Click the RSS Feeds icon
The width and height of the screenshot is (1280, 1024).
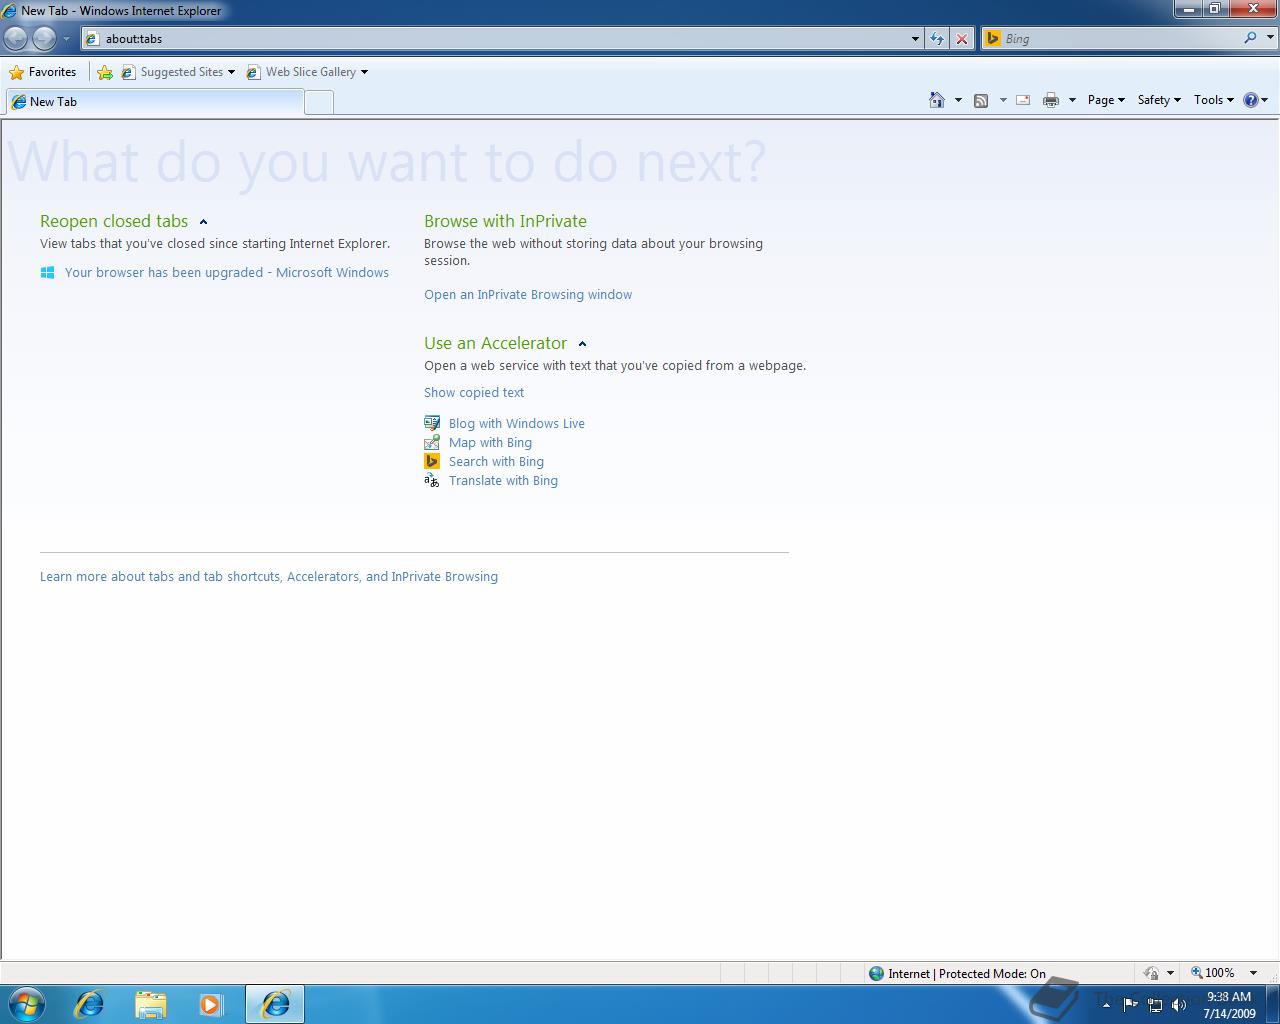click(981, 100)
